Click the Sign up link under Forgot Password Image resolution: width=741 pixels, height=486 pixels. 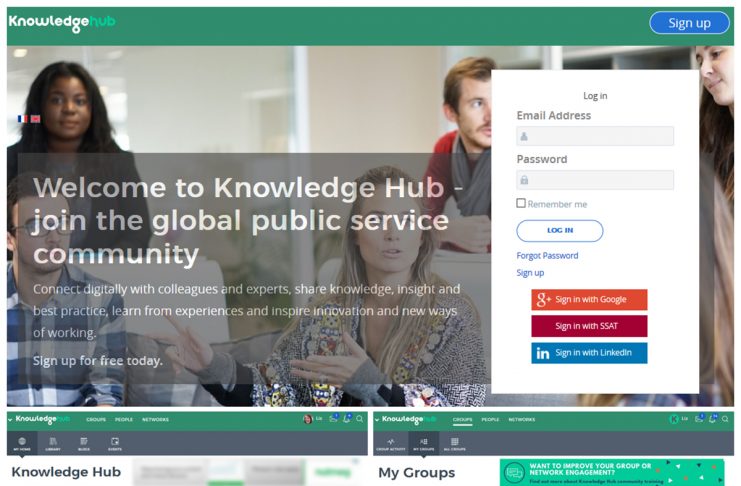click(x=530, y=273)
